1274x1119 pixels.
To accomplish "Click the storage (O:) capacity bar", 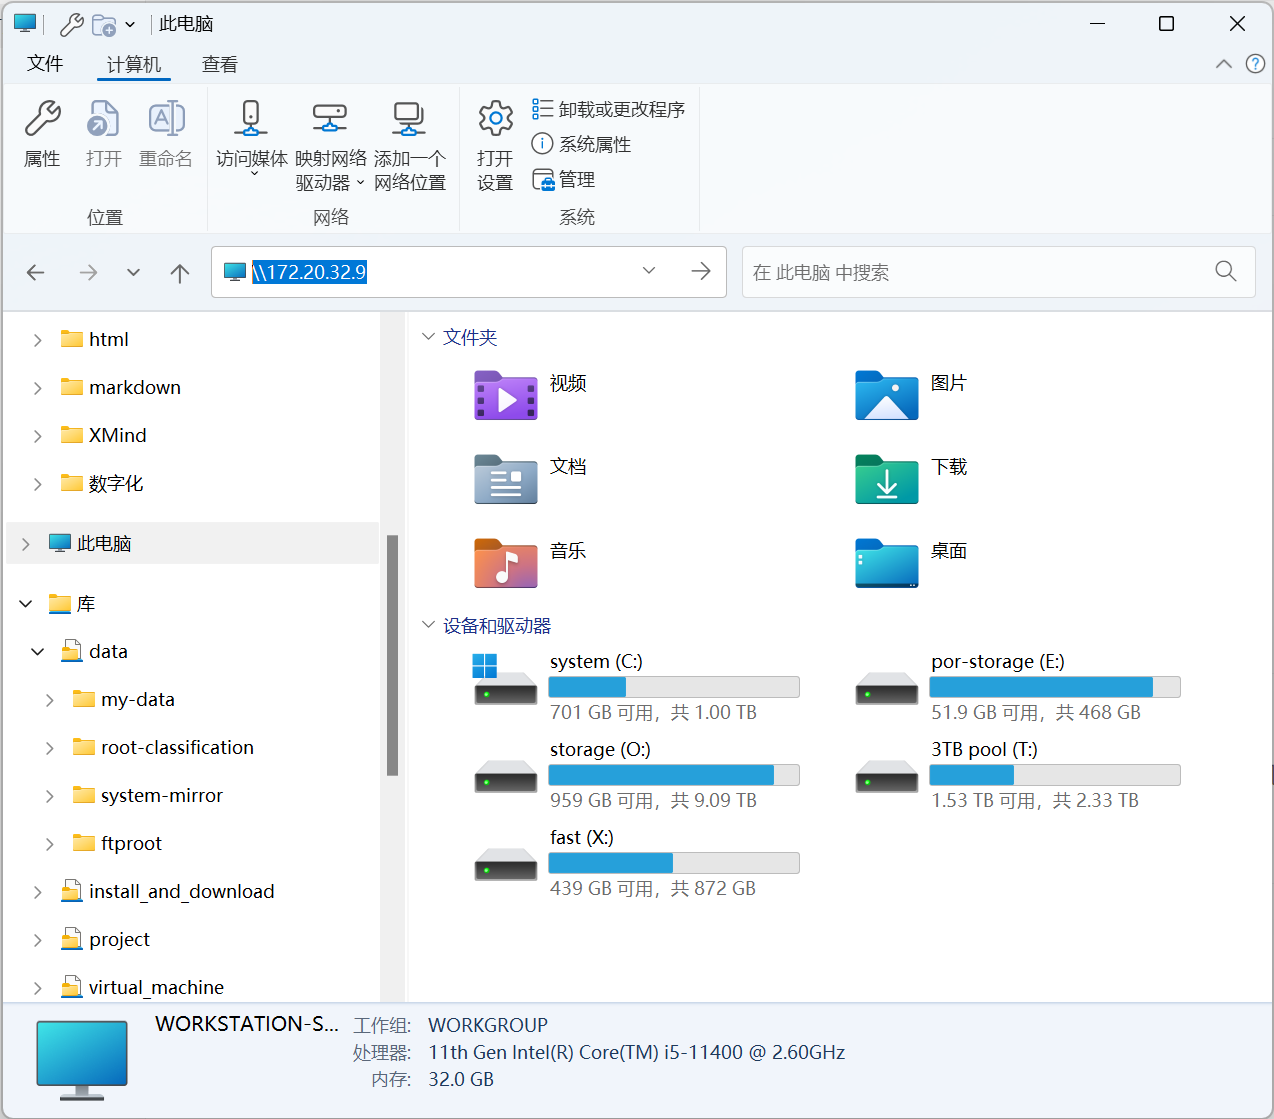I will point(673,775).
